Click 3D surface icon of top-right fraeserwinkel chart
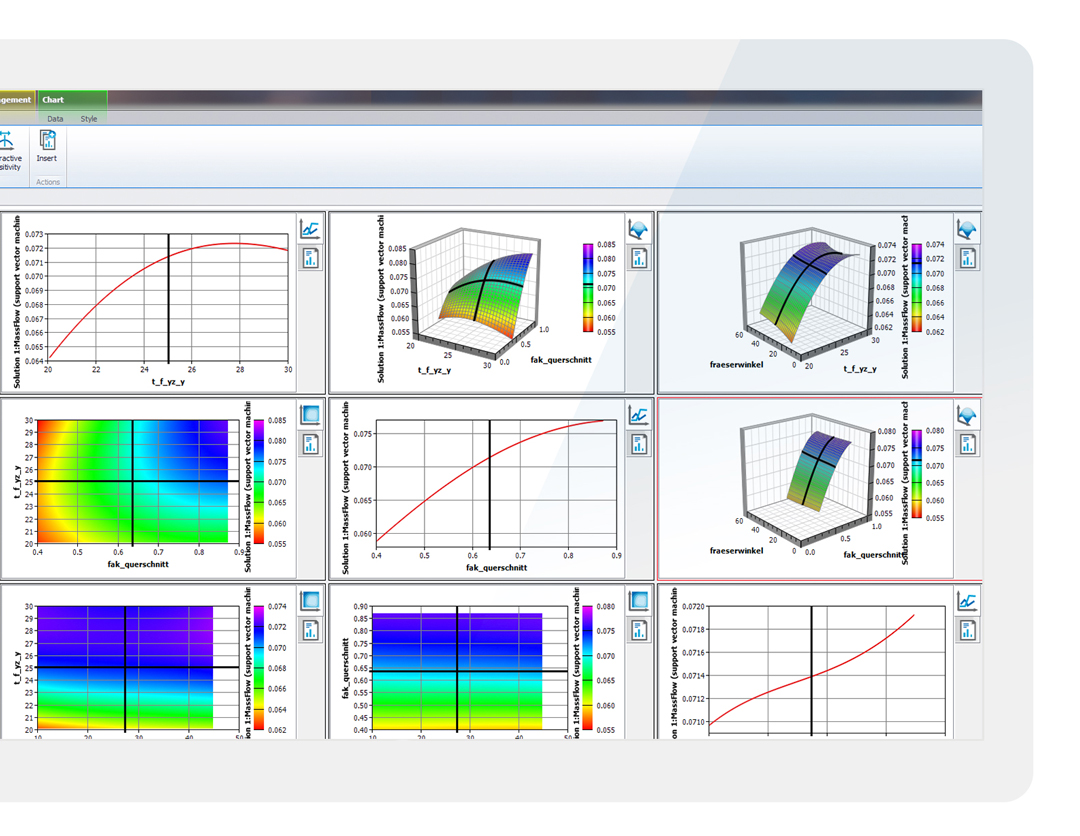The height and width of the screenshot is (836, 1080). (x=967, y=230)
